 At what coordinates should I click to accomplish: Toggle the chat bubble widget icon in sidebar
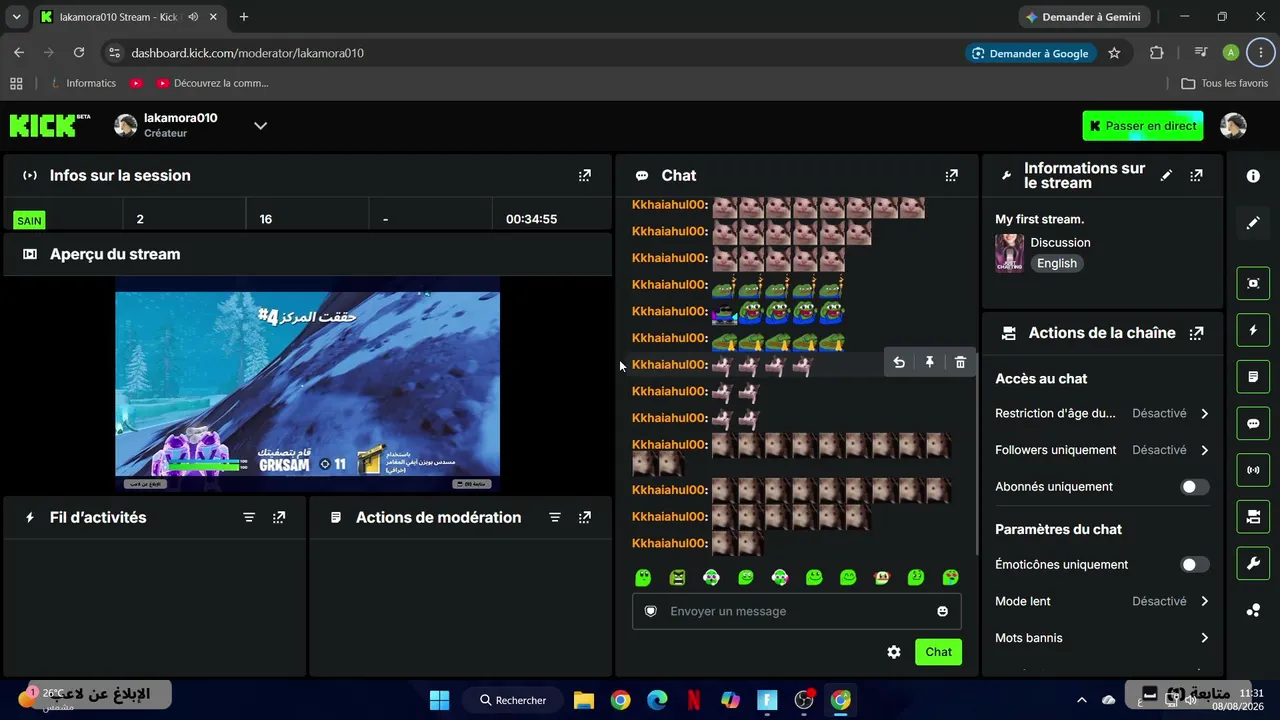[x=1253, y=424]
